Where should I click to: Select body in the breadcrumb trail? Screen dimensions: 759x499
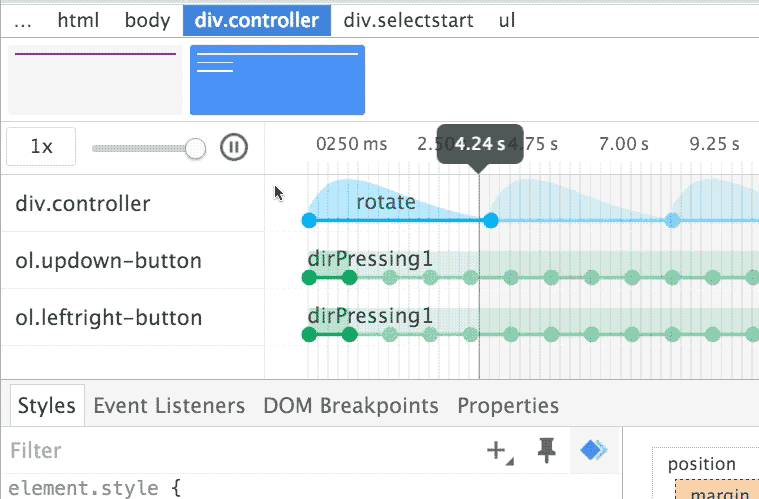[147, 19]
